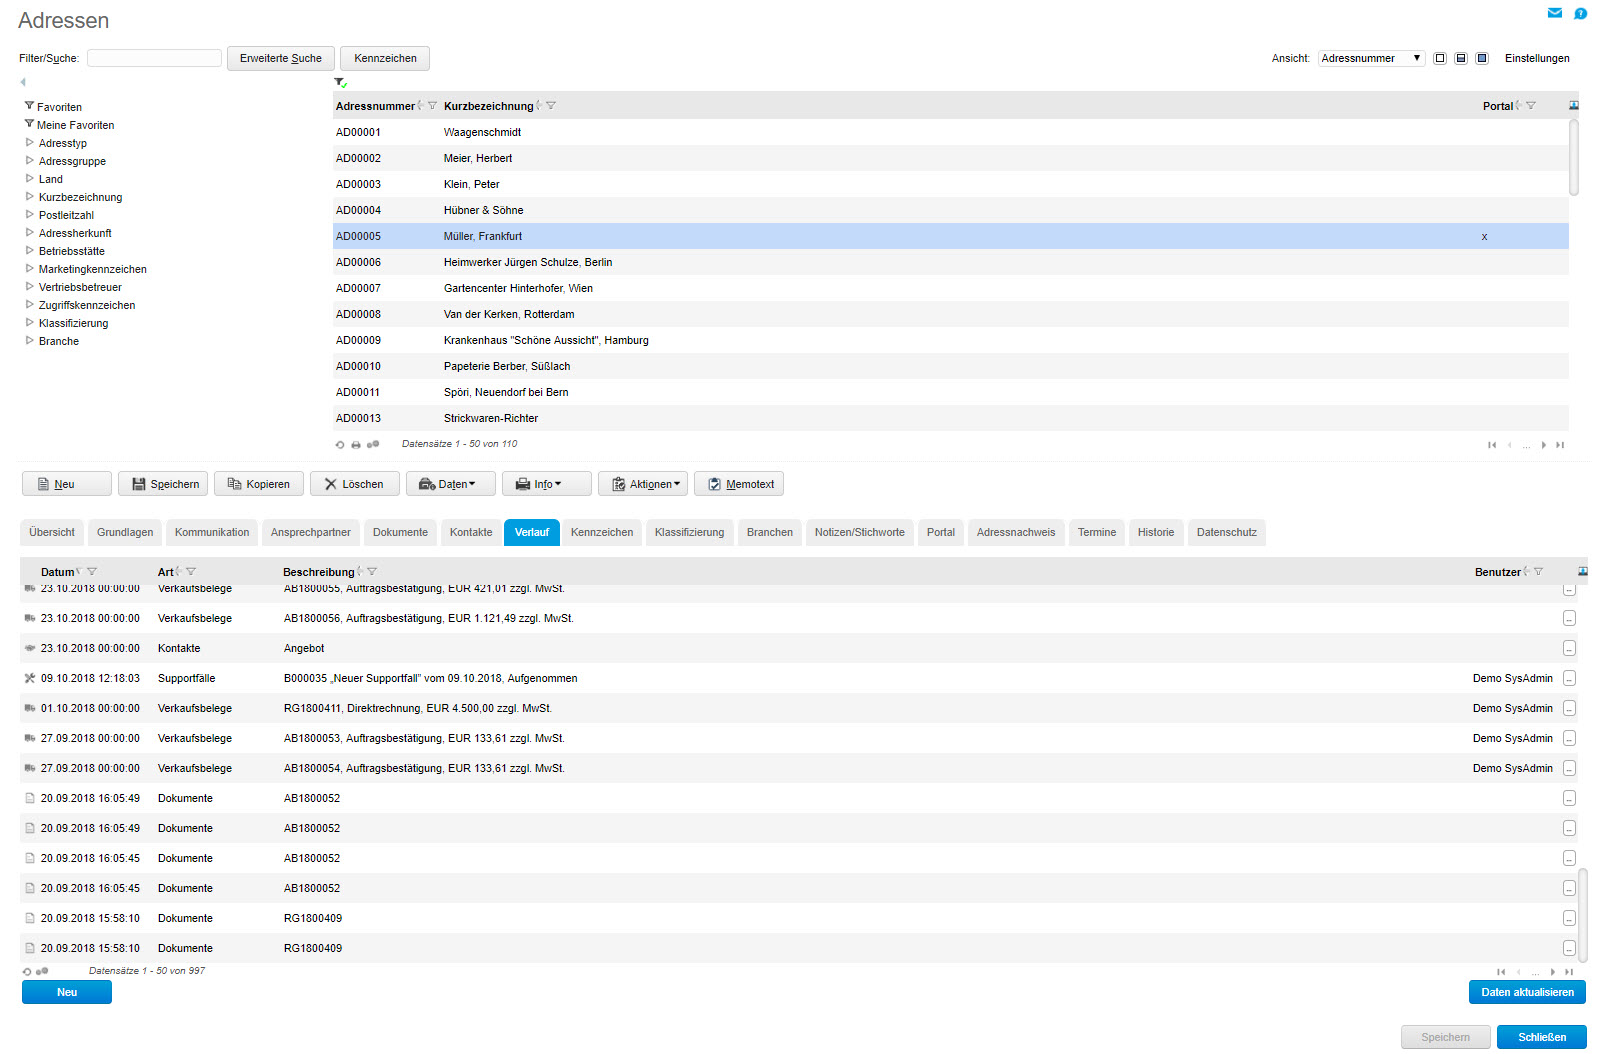Click the Filter/Suche input field
This screenshot has width=1598, height=1054.
coord(154,59)
